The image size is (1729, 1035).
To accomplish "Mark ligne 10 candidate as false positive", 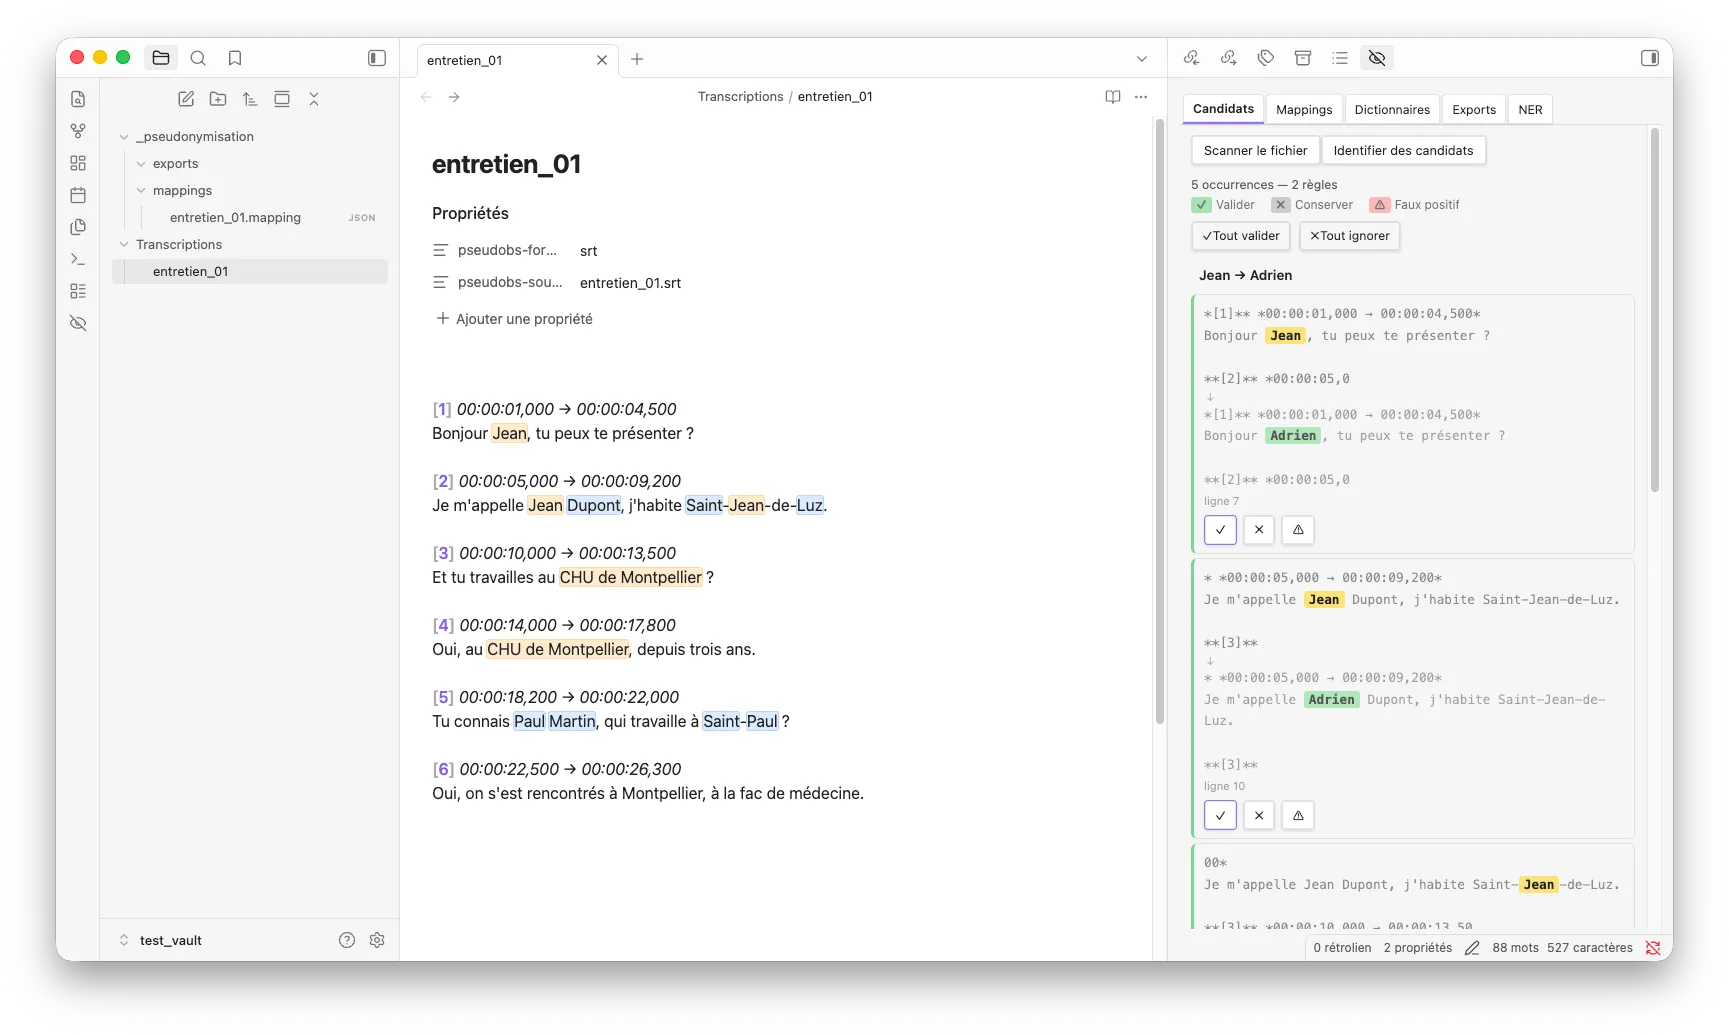I will 1298,816.
